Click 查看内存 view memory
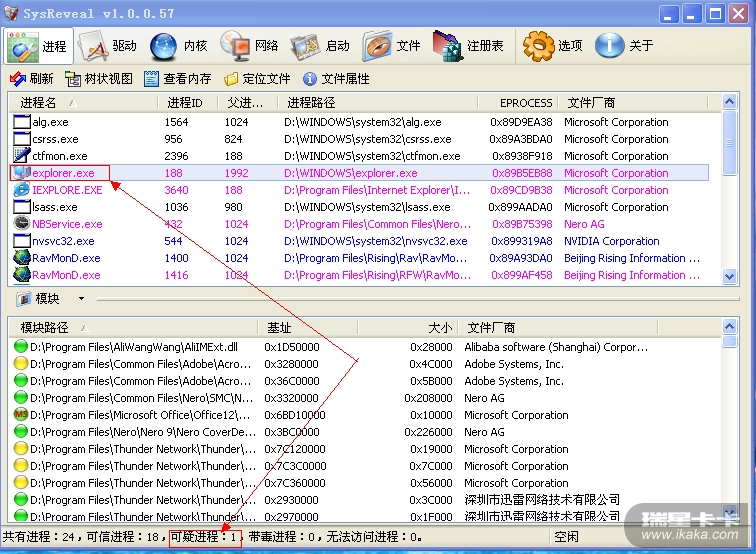Image resolution: width=756 pixels, height=554 pixels. [178, 79]
